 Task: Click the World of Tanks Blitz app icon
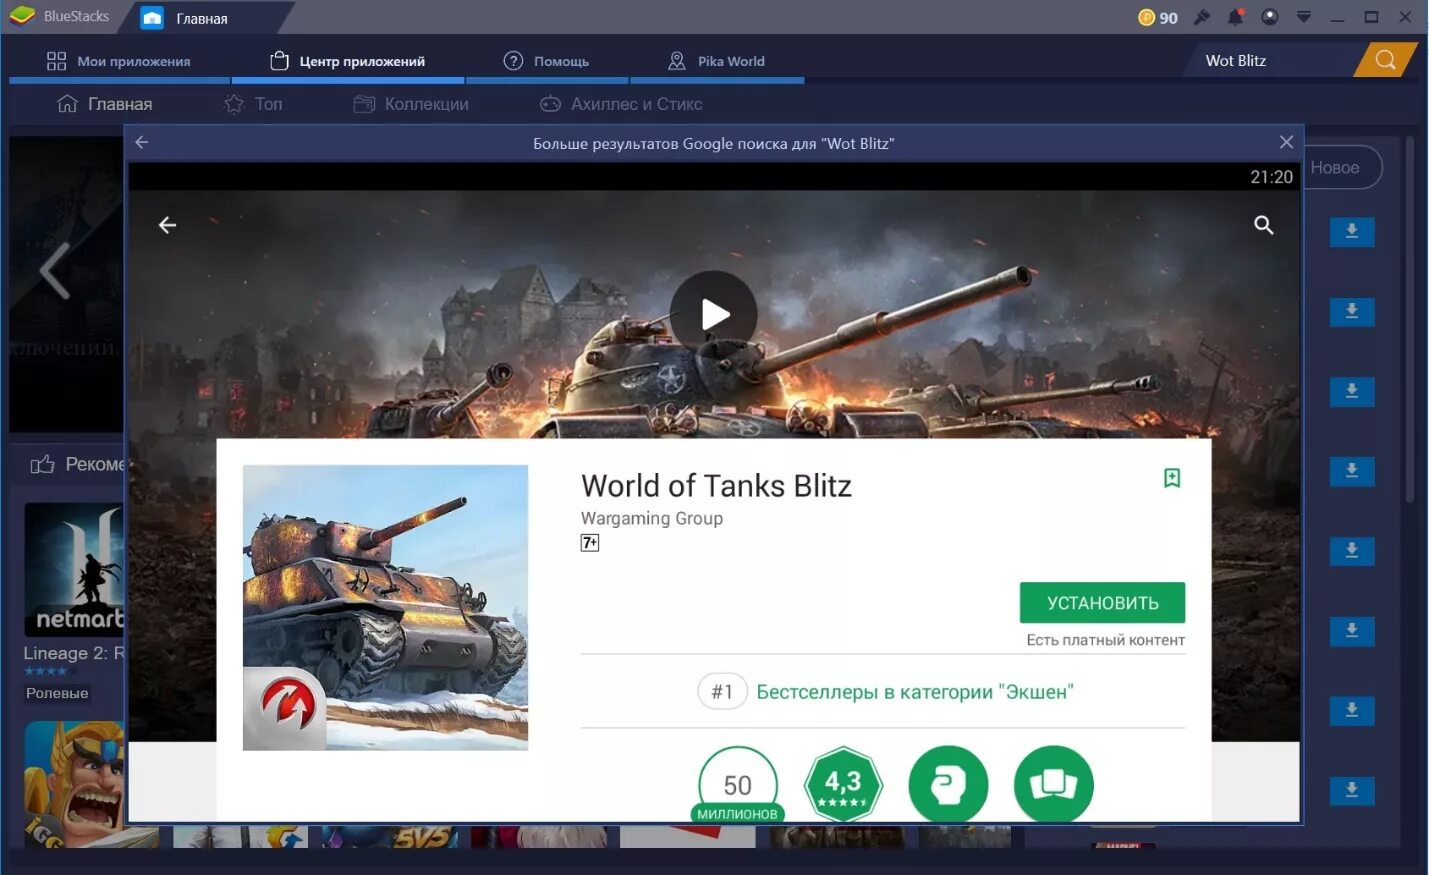click(385, 607)
